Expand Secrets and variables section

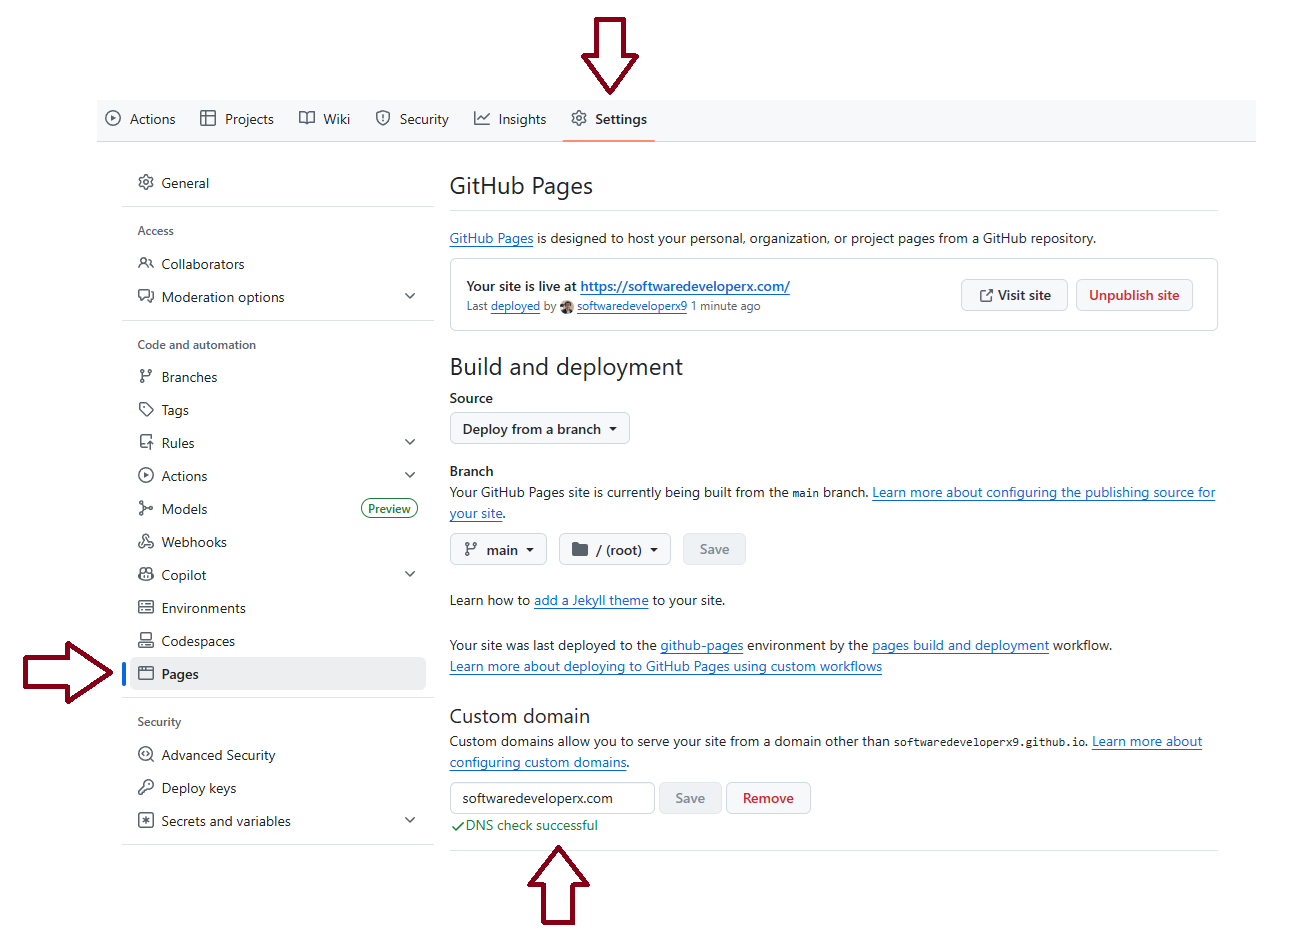pos(410,821)
